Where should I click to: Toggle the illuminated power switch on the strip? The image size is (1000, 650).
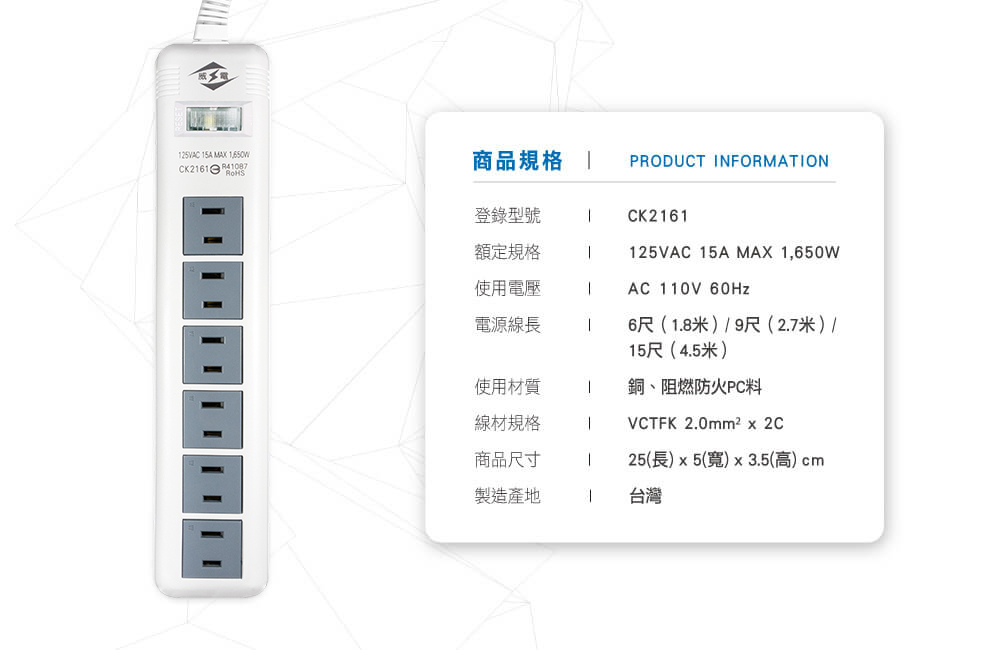coord(211,118)
